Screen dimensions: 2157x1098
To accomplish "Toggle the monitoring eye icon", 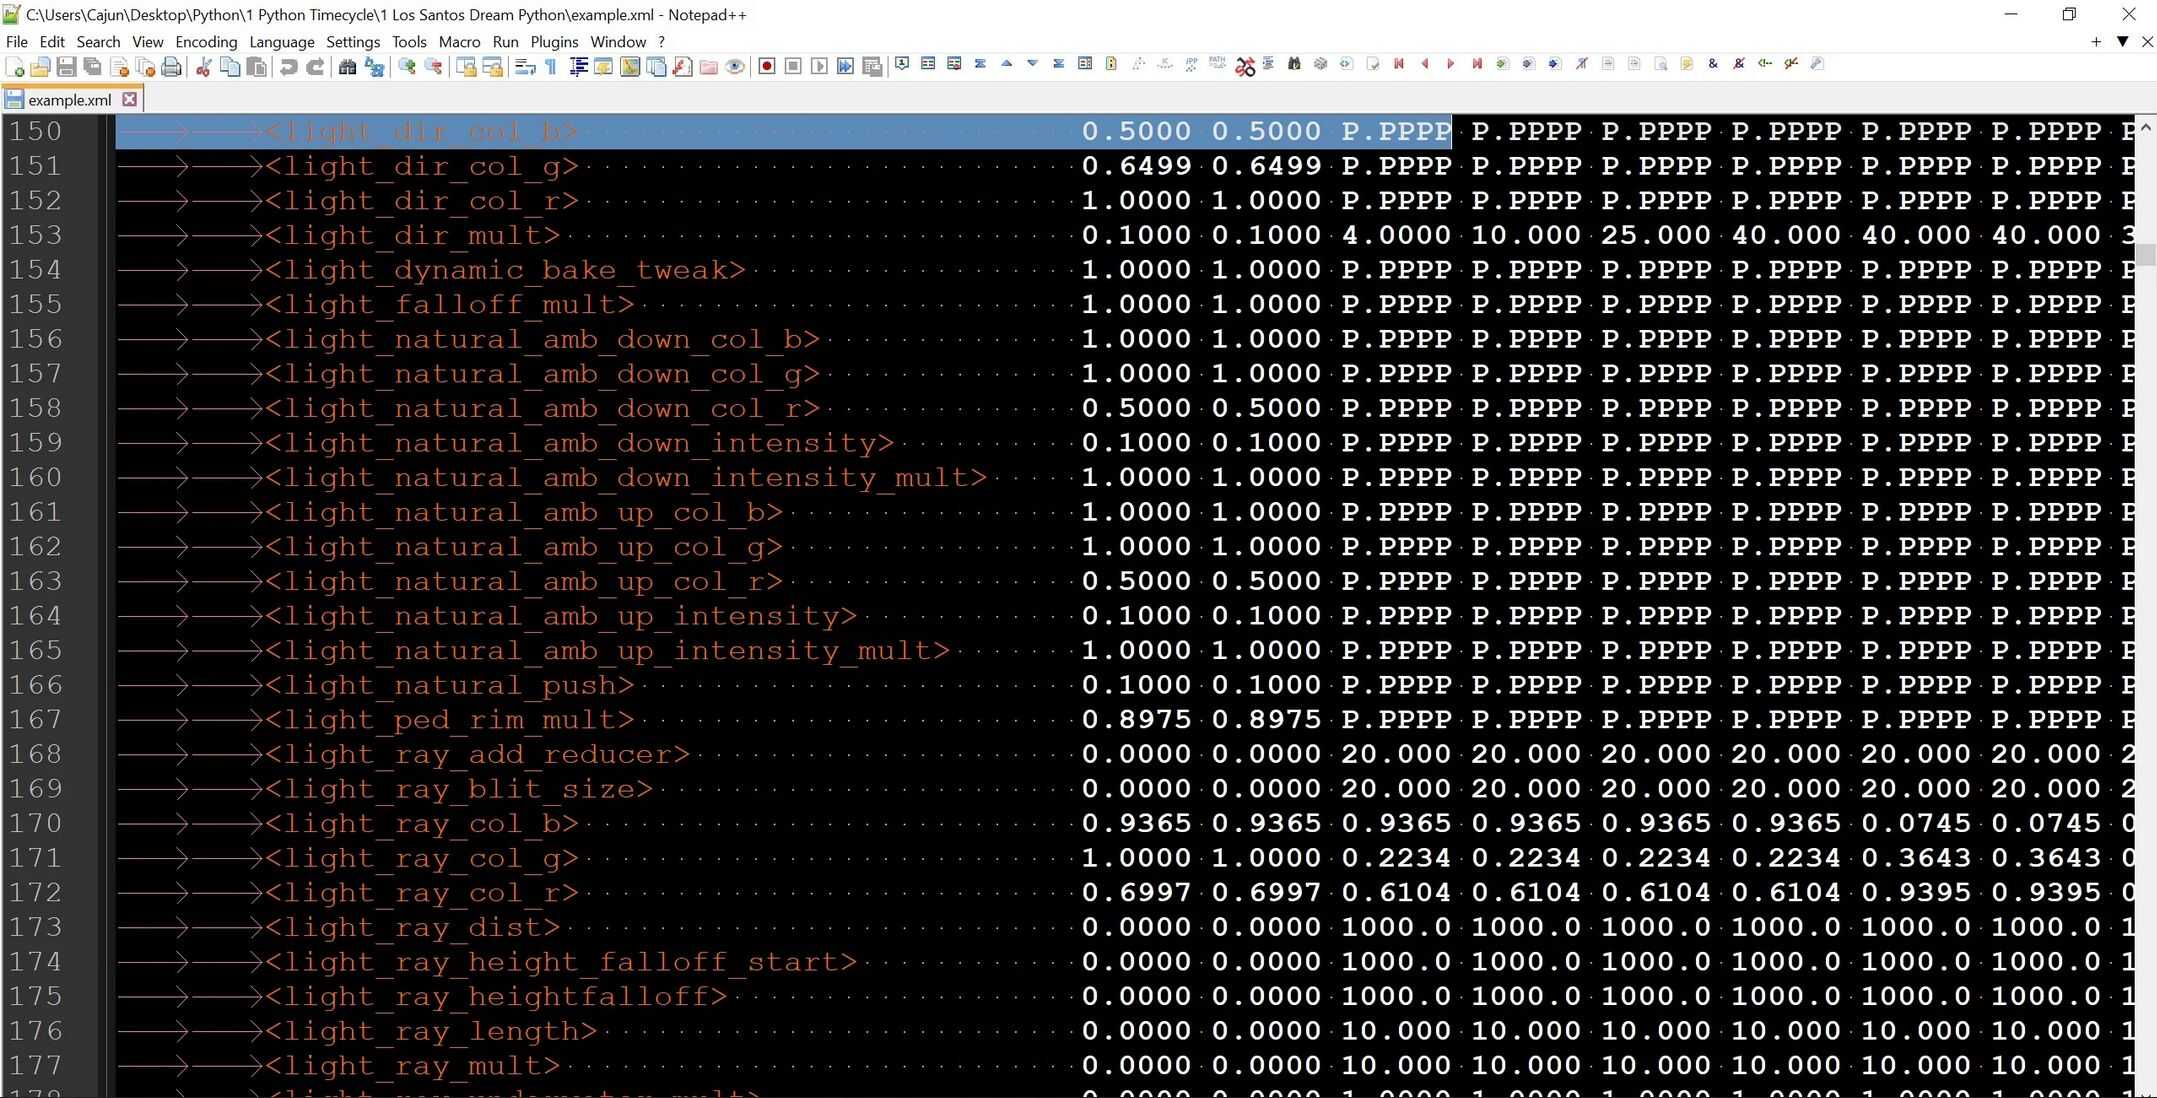I will [x=735, y=67].
